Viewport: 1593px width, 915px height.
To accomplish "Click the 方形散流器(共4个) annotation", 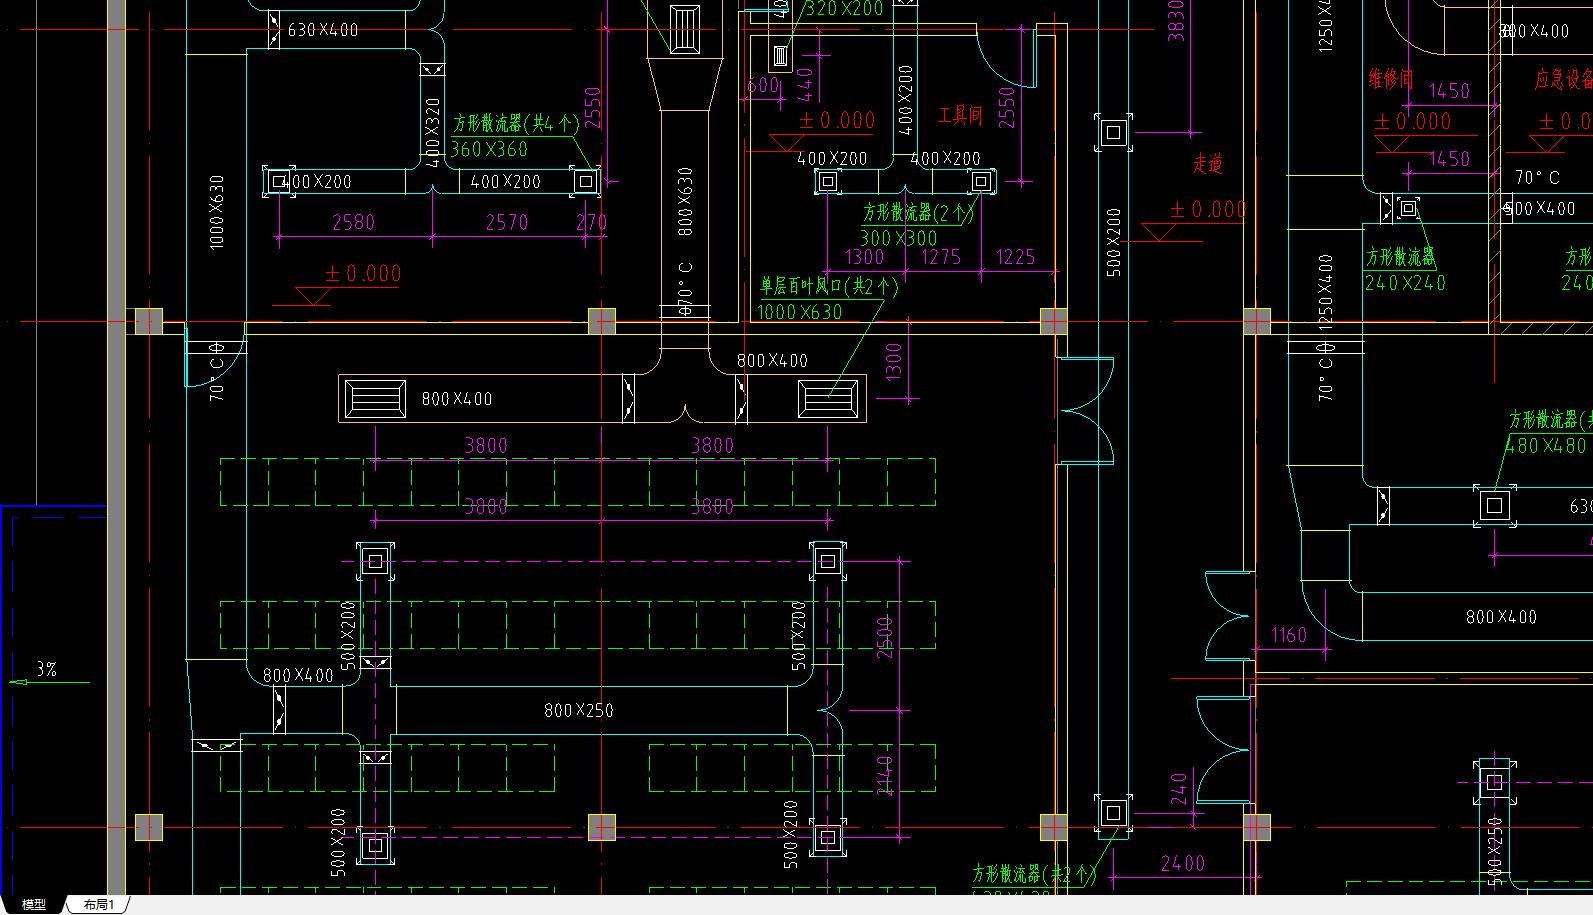I will point(515,123).
